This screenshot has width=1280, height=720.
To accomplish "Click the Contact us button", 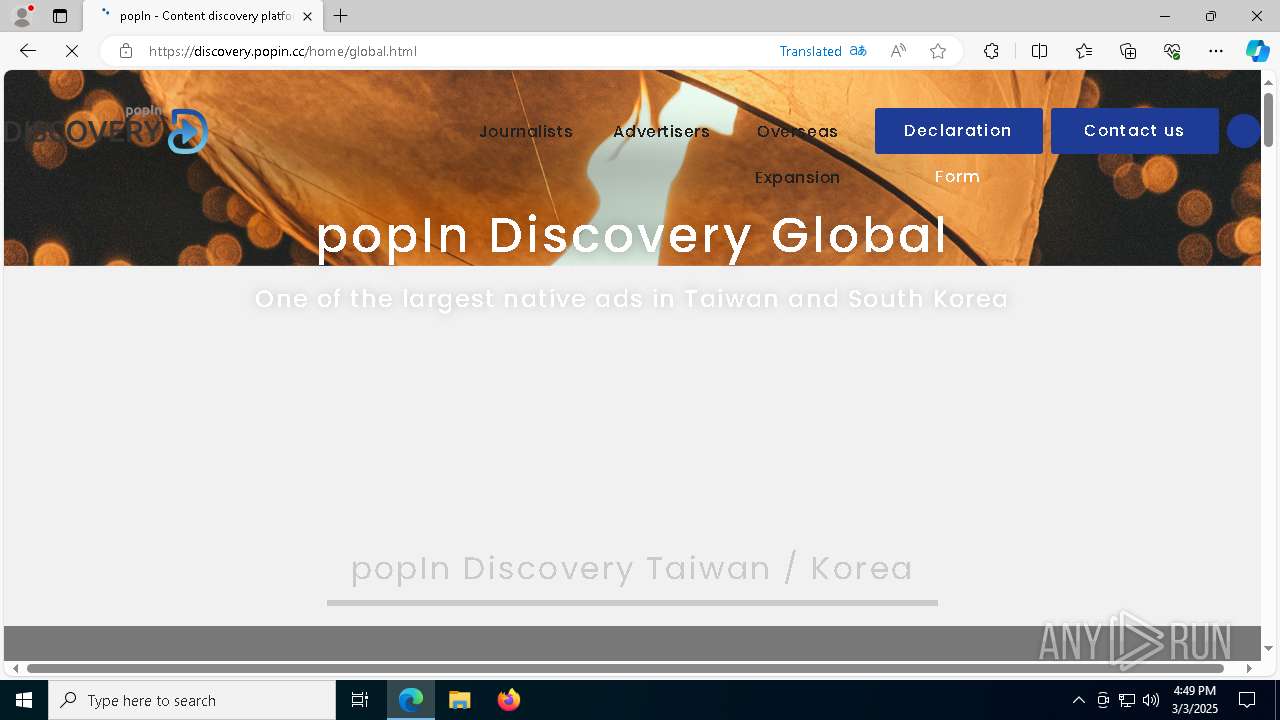I will (x=1134, y=131).
